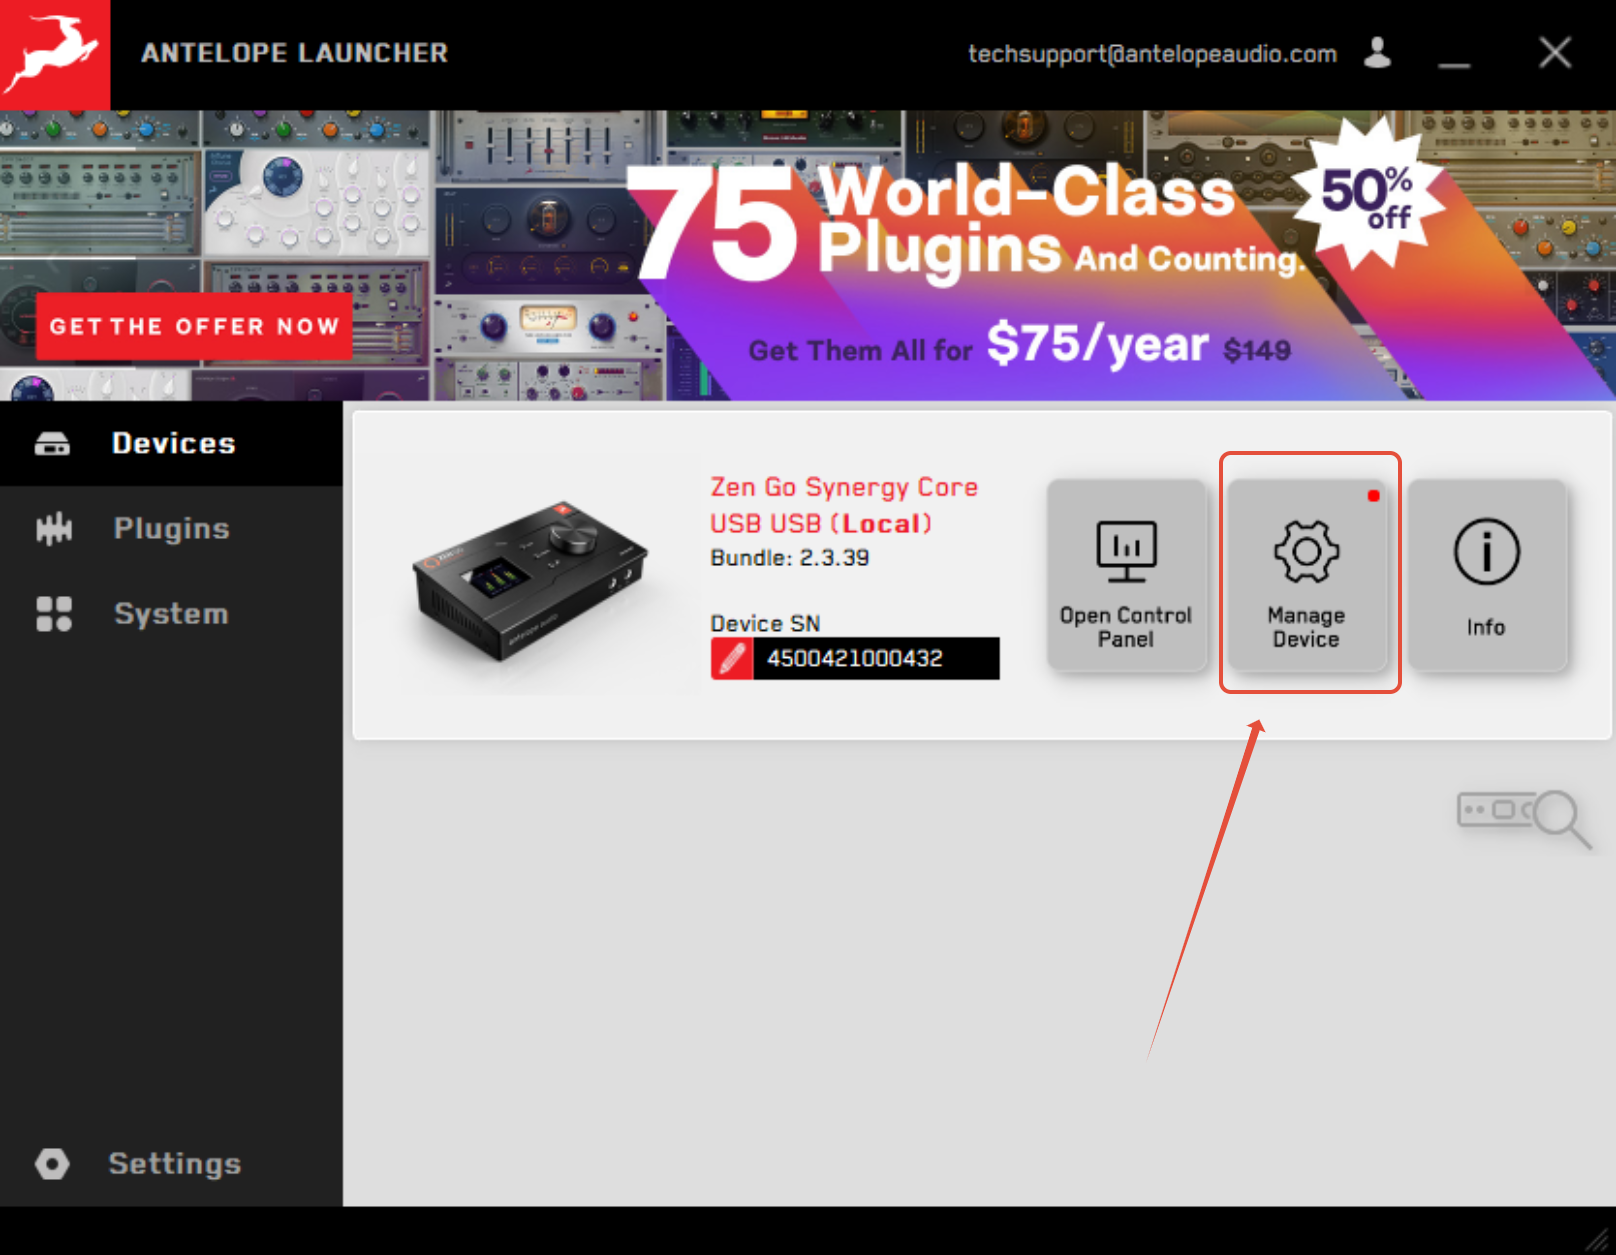Image resolution: width=1616 pixels, height=1255 pixels.
Task: Click the 50% off badge on the banner
Action: coord(1367,194)
